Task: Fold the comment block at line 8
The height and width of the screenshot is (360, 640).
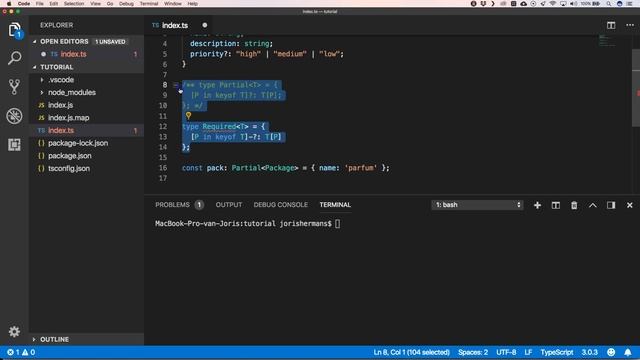Action: click(x=176, y=85)
